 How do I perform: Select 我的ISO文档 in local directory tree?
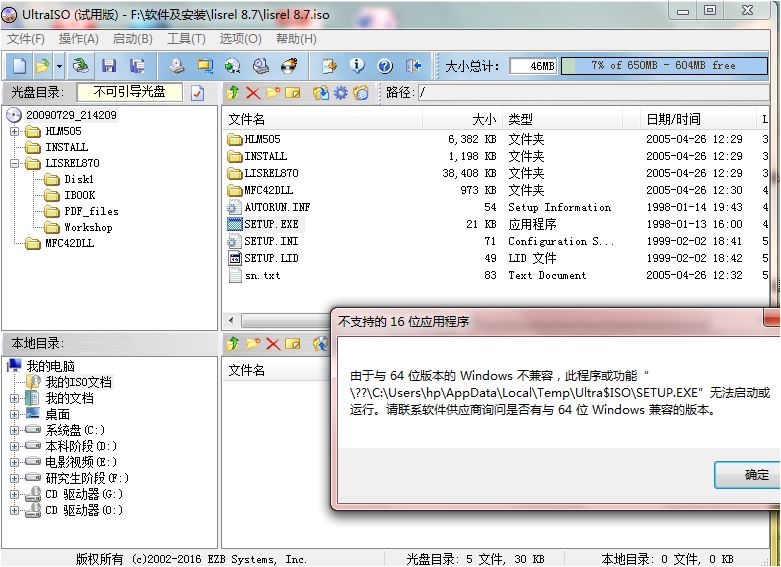[x=79, y=383]
